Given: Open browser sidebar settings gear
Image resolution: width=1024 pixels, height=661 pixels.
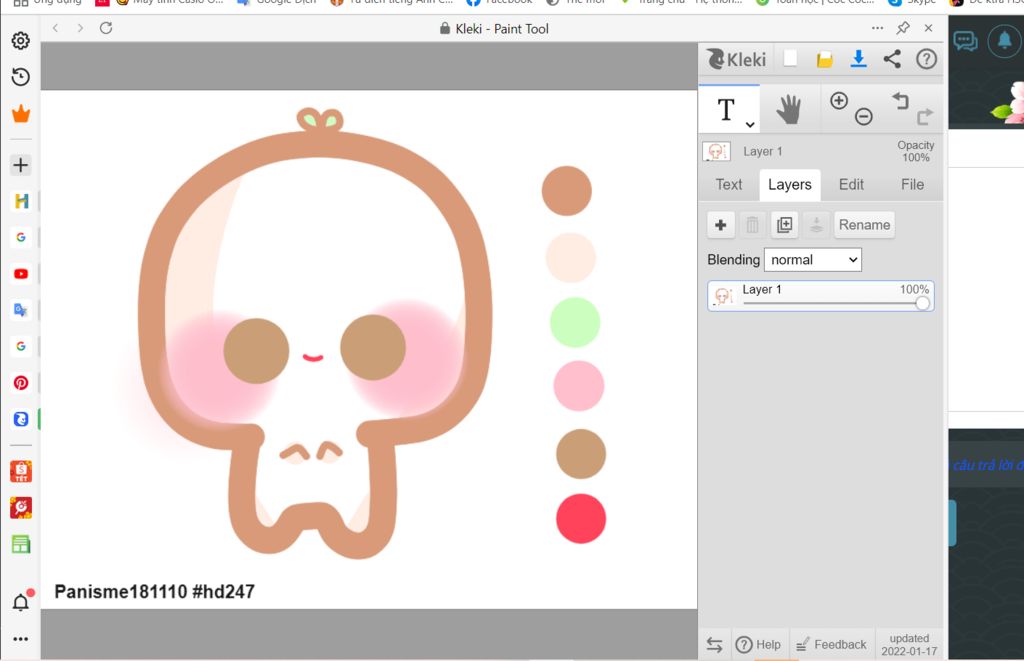Looking at the screenshot, I should click(x=21, y=40).
